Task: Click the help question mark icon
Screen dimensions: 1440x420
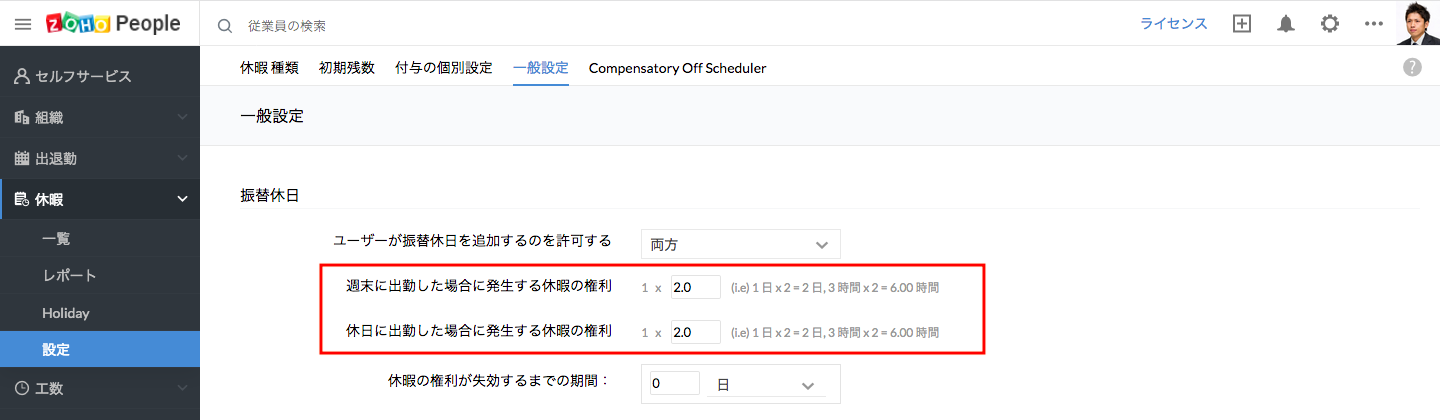Action: click(1412, 67)
